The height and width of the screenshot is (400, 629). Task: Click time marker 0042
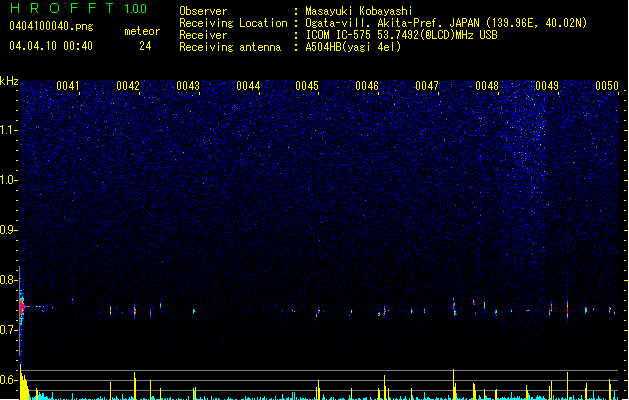[x=128, y=86]
